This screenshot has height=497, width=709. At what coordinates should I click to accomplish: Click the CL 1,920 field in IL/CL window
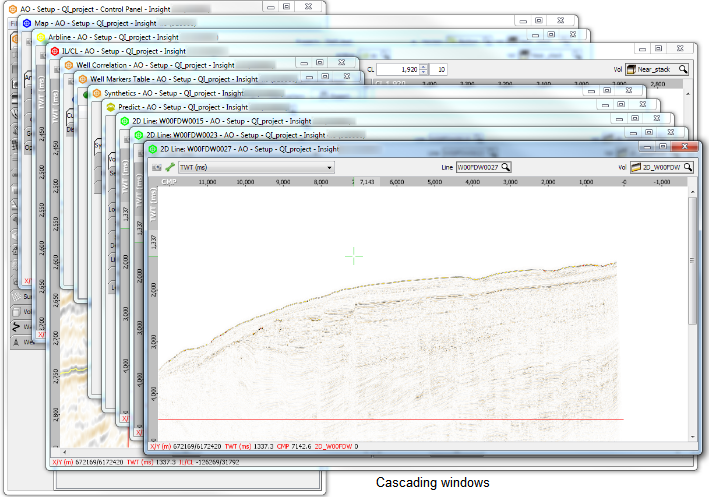[397, 70]
